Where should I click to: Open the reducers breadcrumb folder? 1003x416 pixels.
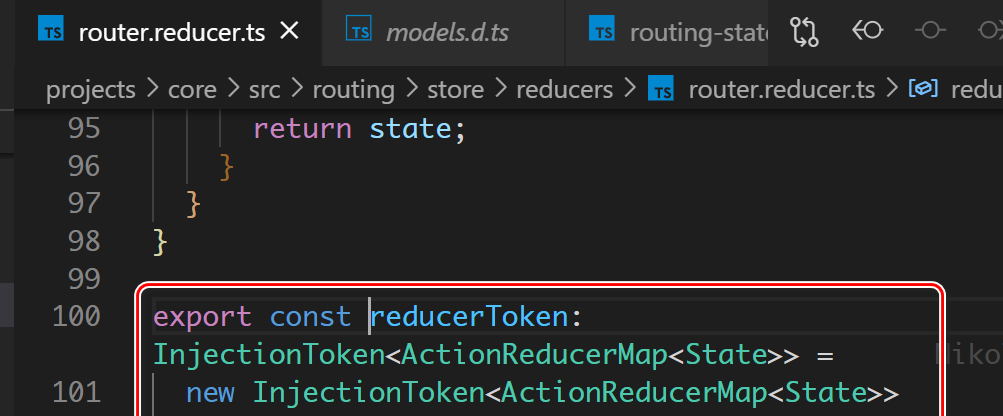565,90
